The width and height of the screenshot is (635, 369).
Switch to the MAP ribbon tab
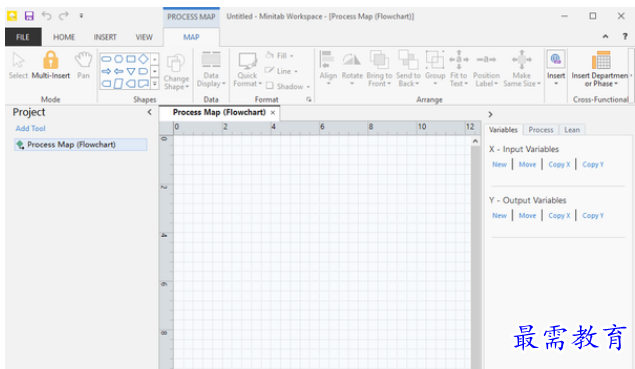[191, 37]
